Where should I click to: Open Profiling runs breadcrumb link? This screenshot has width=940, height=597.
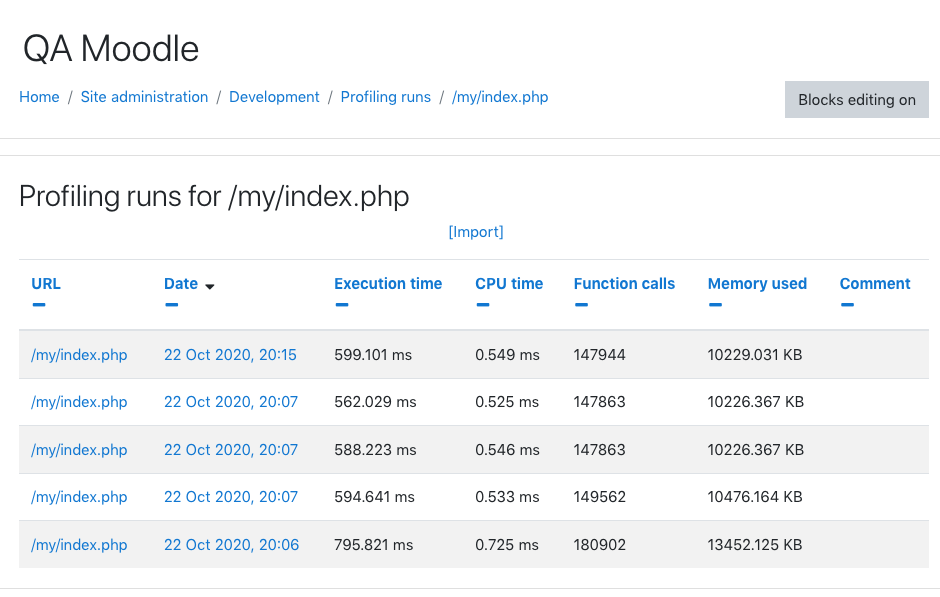point(385,97)
